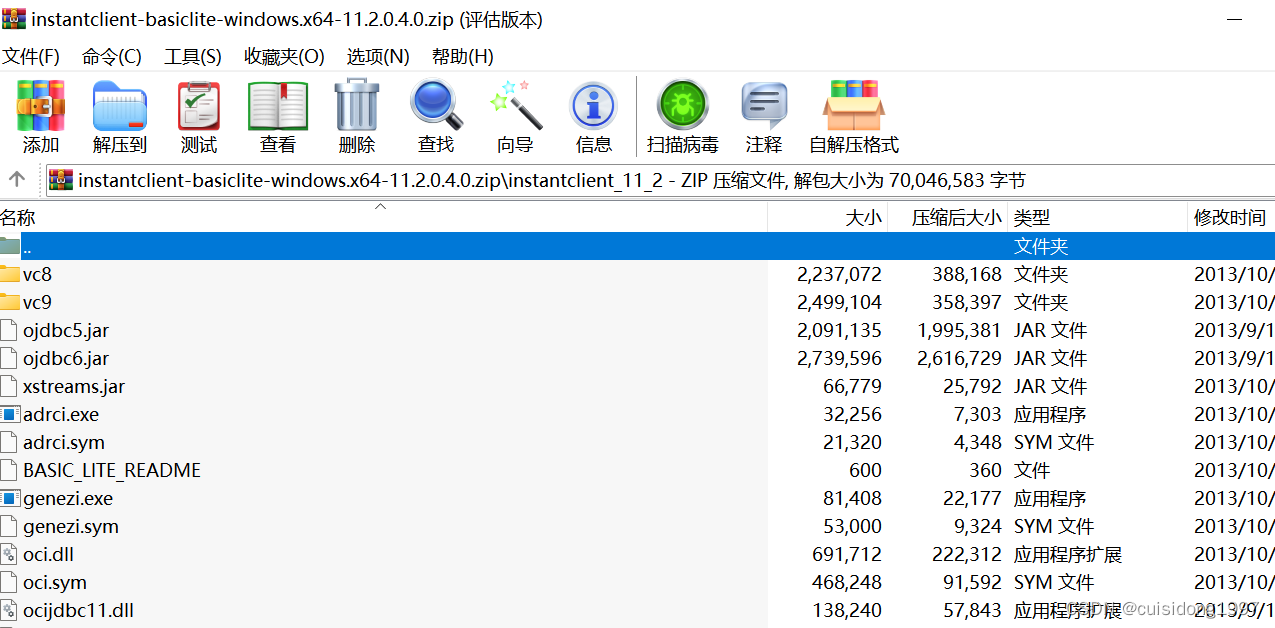Sort by 修改时间 column header
Viewport: 1275px width, 628px height.
tap(1231, 217)
